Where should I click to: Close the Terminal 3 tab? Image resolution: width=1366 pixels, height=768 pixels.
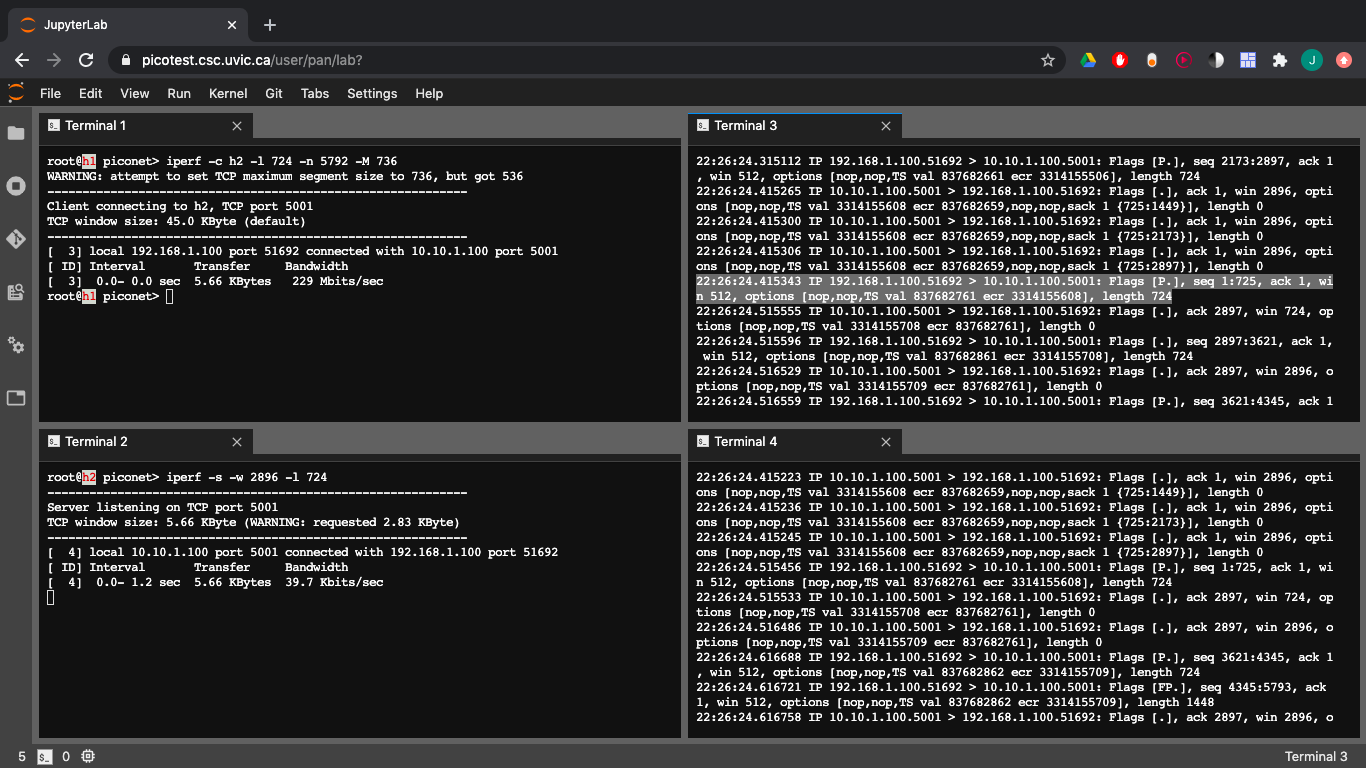(x=886, y=126)
